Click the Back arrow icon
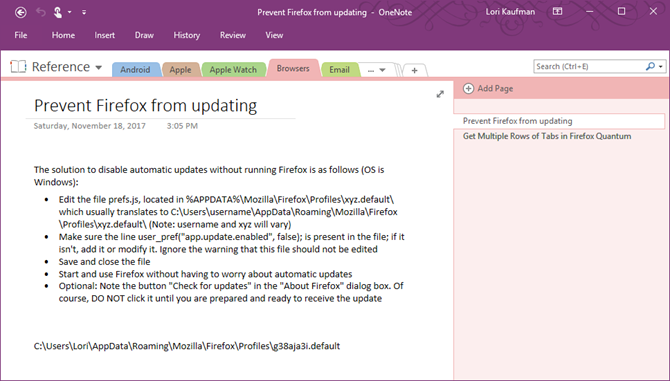 [x=21, y=12]
